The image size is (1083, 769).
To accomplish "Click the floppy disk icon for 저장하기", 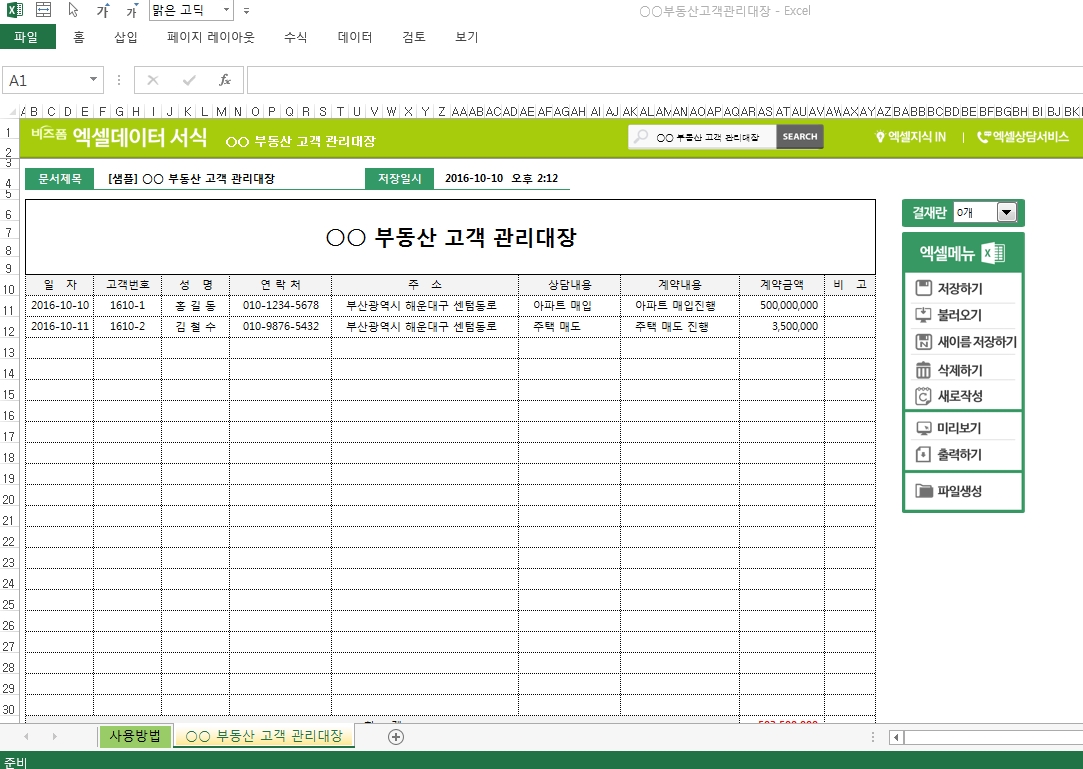I will [923, 288].
